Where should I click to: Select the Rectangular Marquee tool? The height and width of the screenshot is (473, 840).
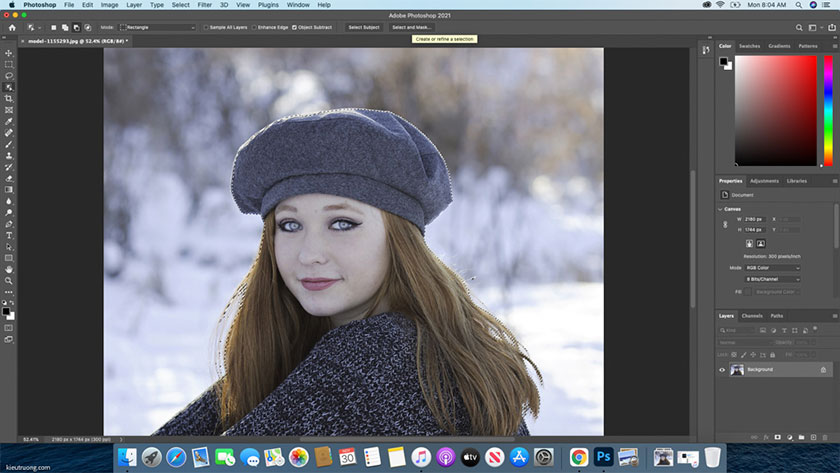9,64
